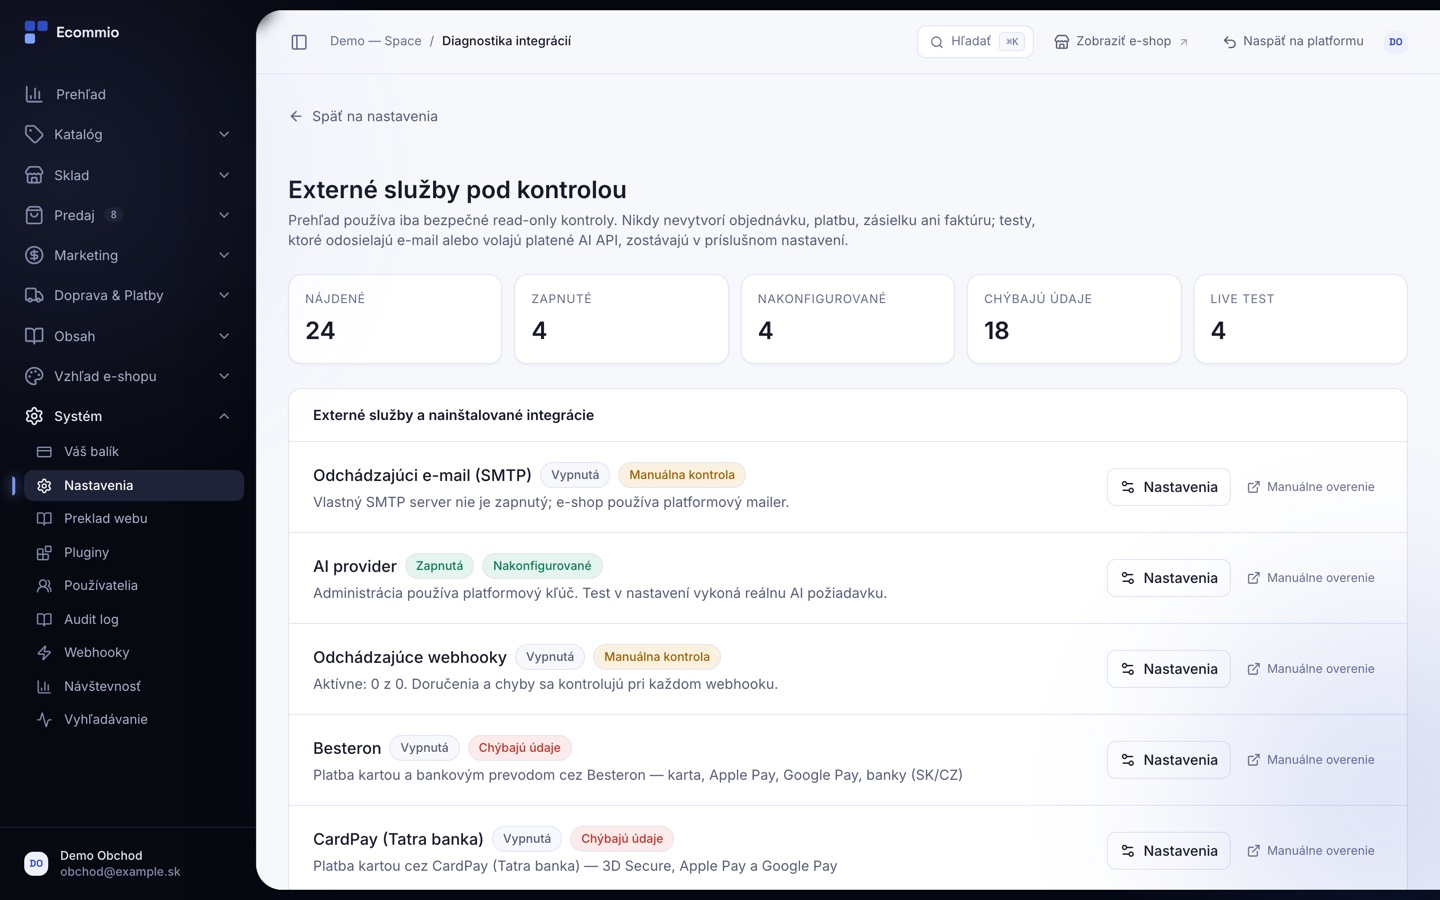
Task: Click the back arrow next to Späť na nastavenia
Action: click(x=296, y=116)
